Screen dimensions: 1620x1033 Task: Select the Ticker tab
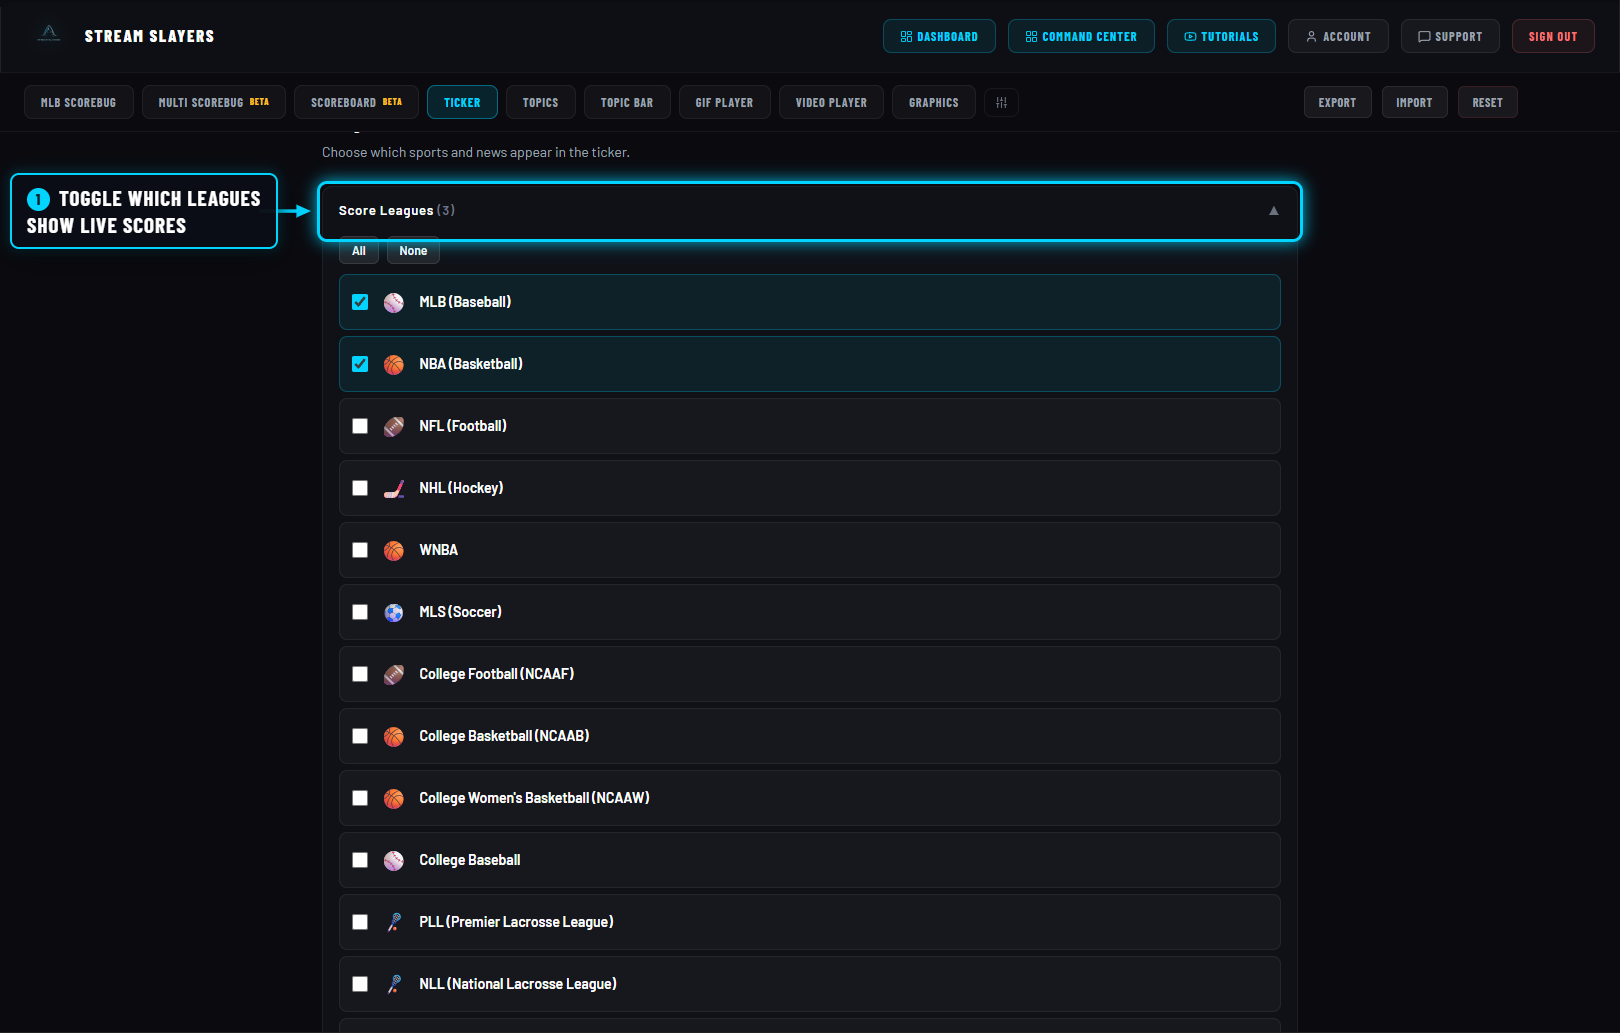tap(462, 103)
